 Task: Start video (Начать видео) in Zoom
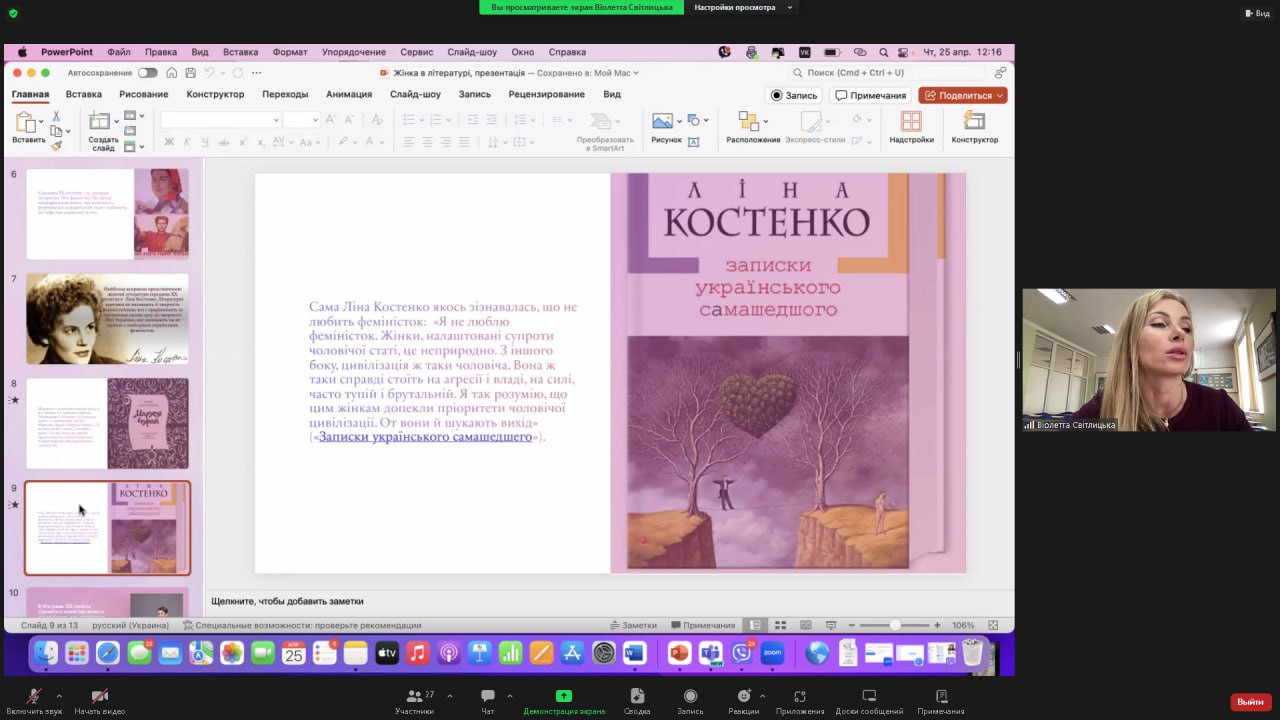point(99,696)
